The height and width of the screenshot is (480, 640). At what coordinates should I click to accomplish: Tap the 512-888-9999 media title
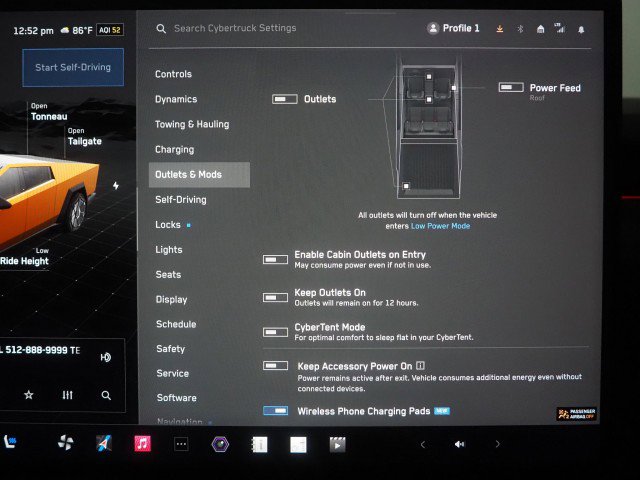click(x=40, y=350)
